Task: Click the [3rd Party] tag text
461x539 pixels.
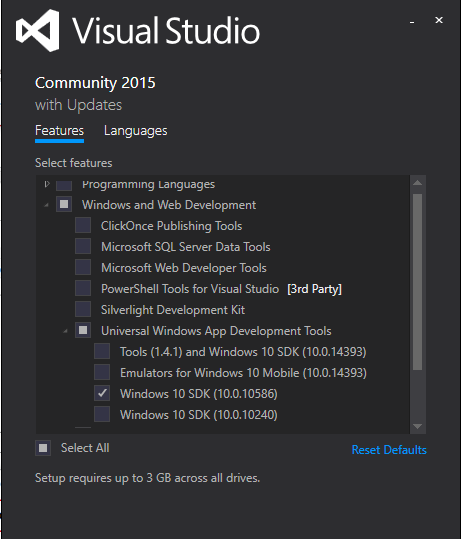Action: pyautogui.click(x=314, y=289)
